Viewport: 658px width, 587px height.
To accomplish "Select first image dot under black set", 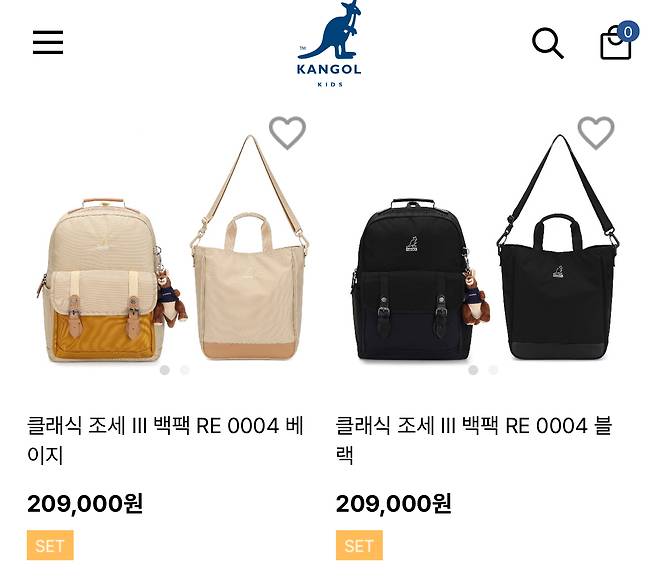I will point(473,370).
